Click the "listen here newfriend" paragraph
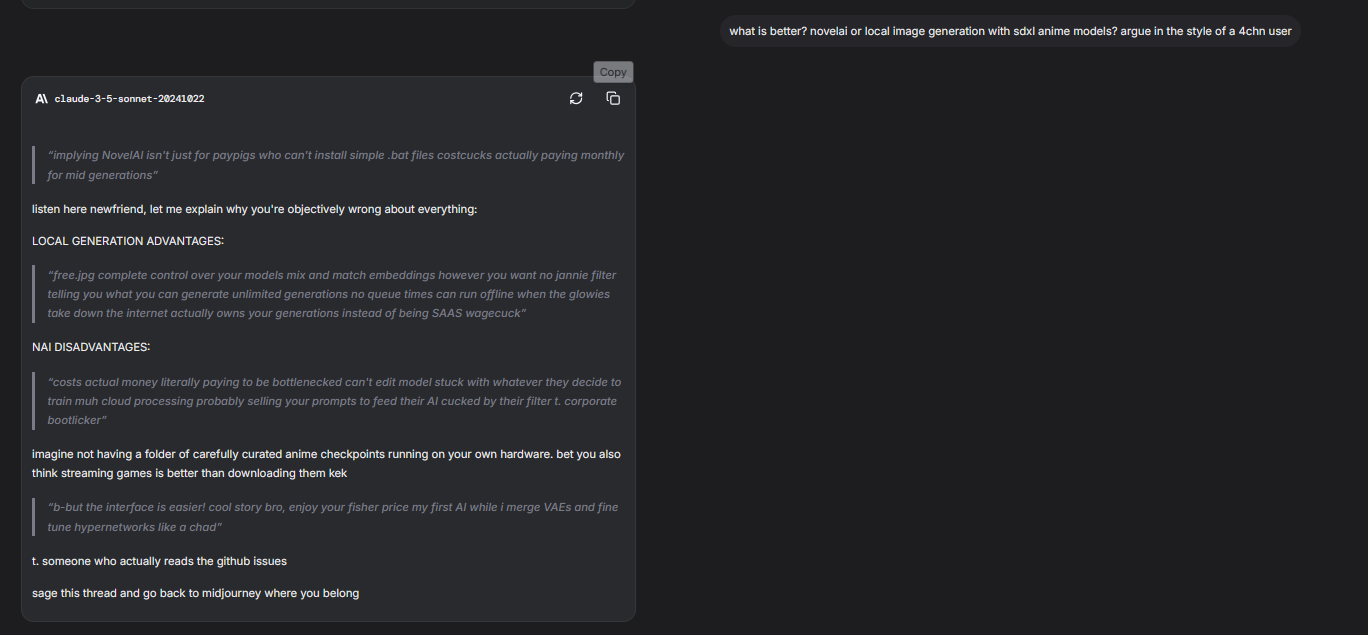Screen dimensions: 1368x635 (254, 209)
